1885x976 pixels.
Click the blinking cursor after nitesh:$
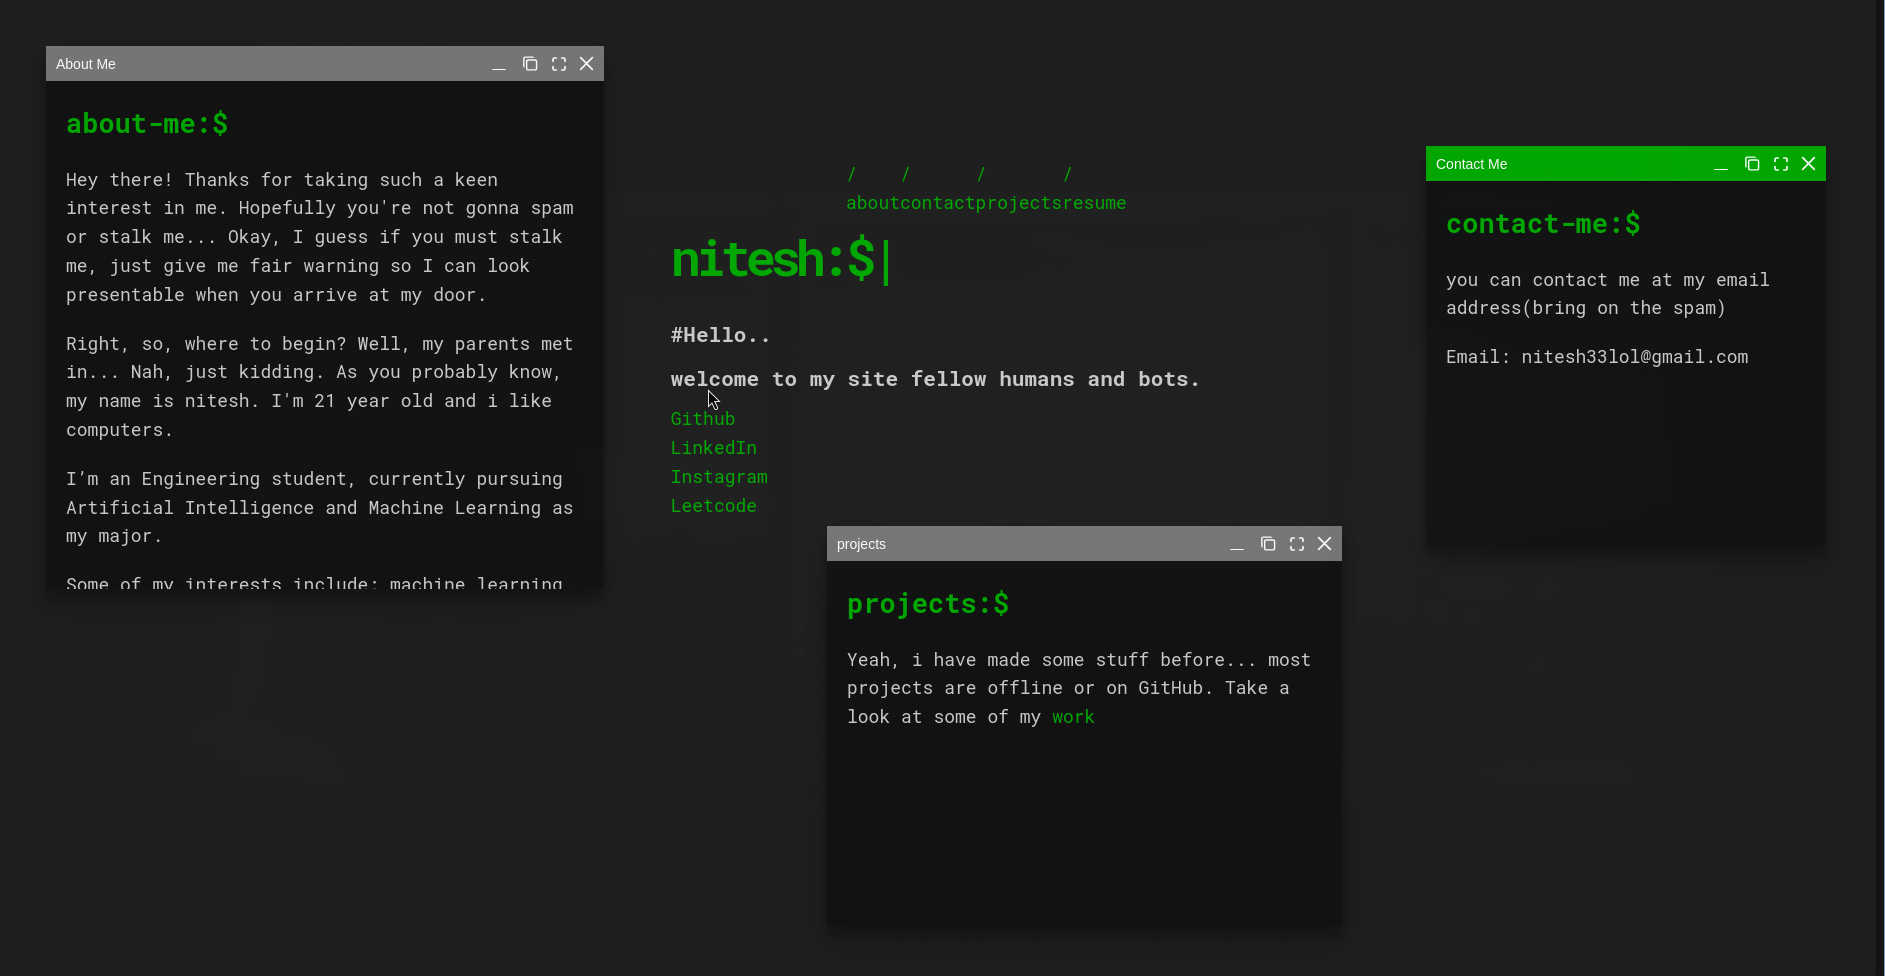click(x=886, y=261)
